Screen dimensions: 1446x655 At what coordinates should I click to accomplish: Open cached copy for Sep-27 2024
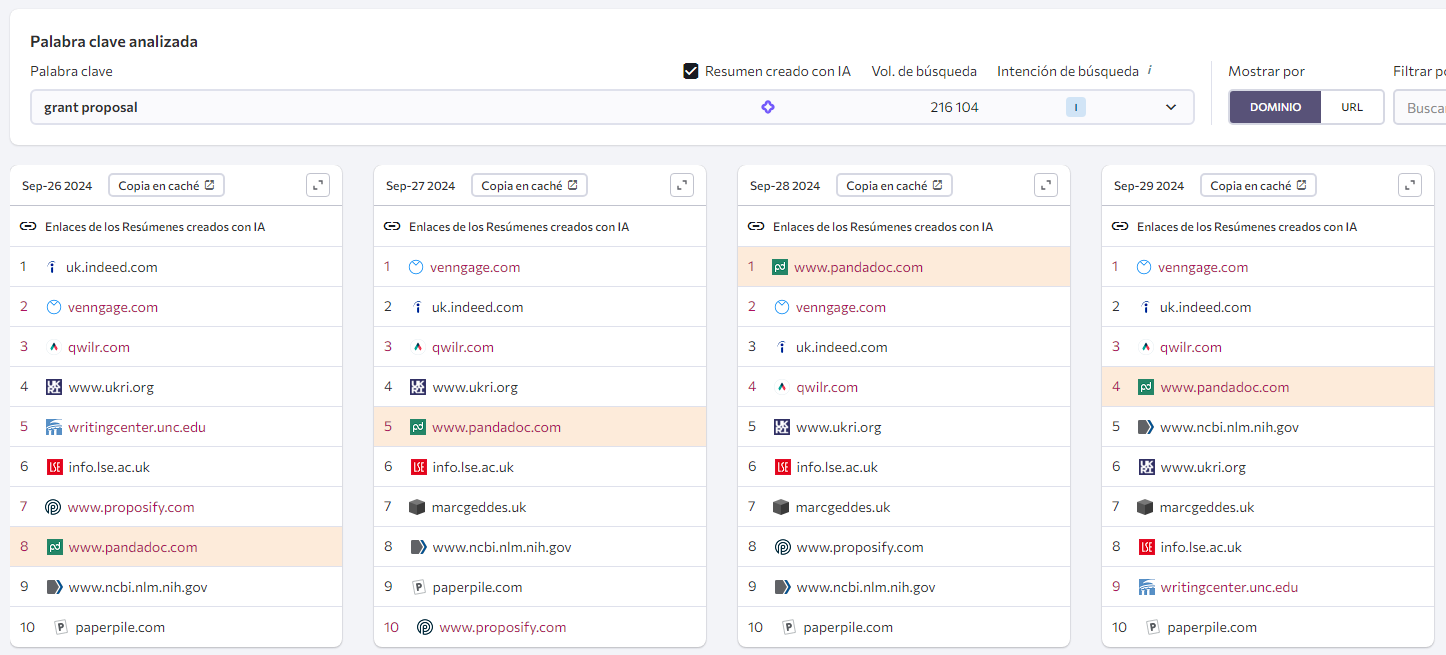(530, 185)
